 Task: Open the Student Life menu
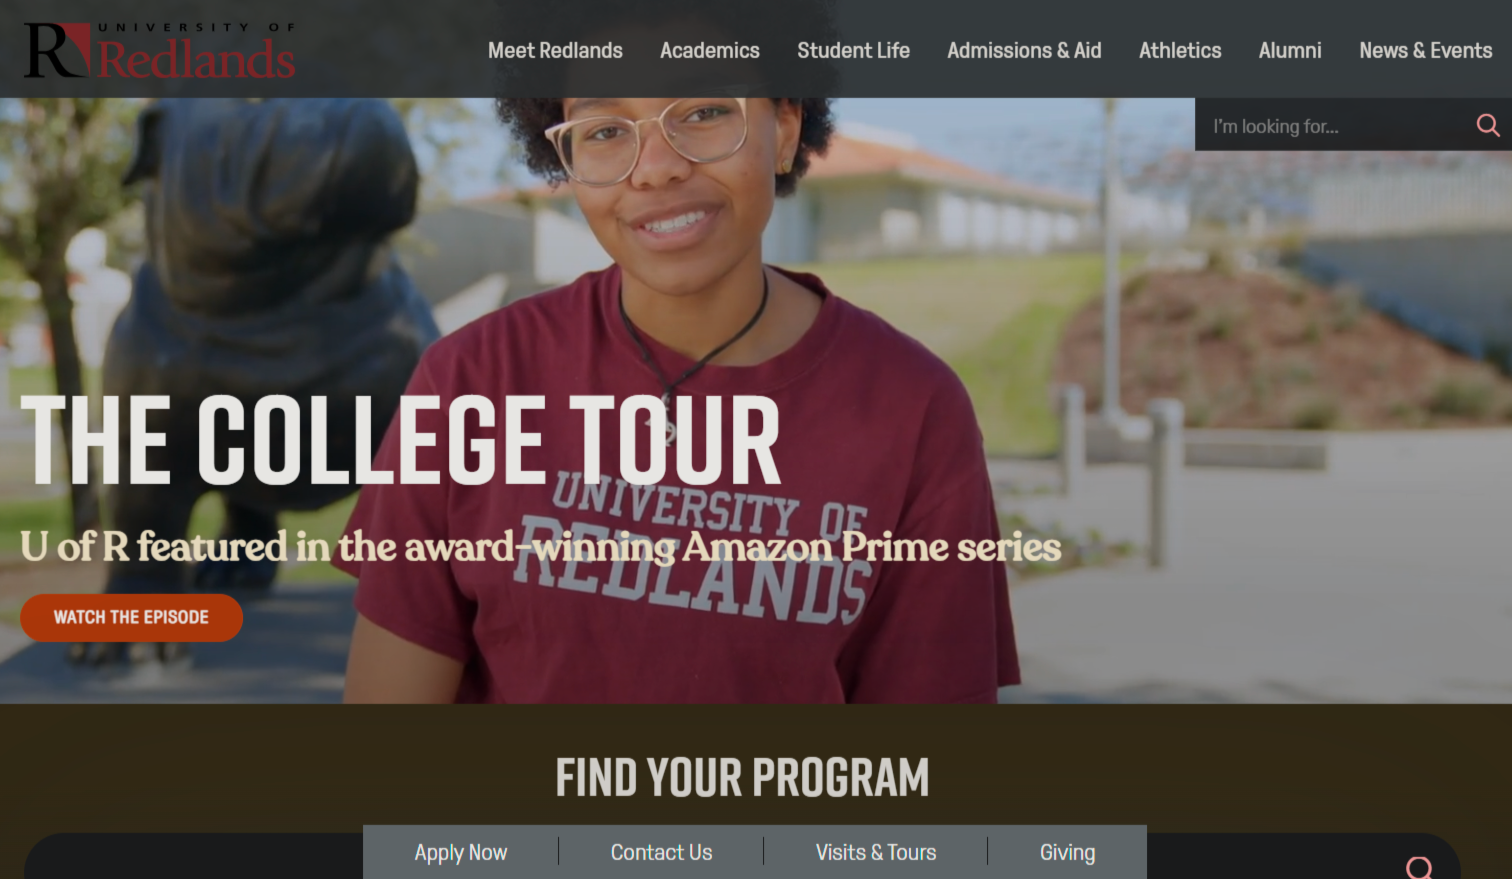click(853, 50)
